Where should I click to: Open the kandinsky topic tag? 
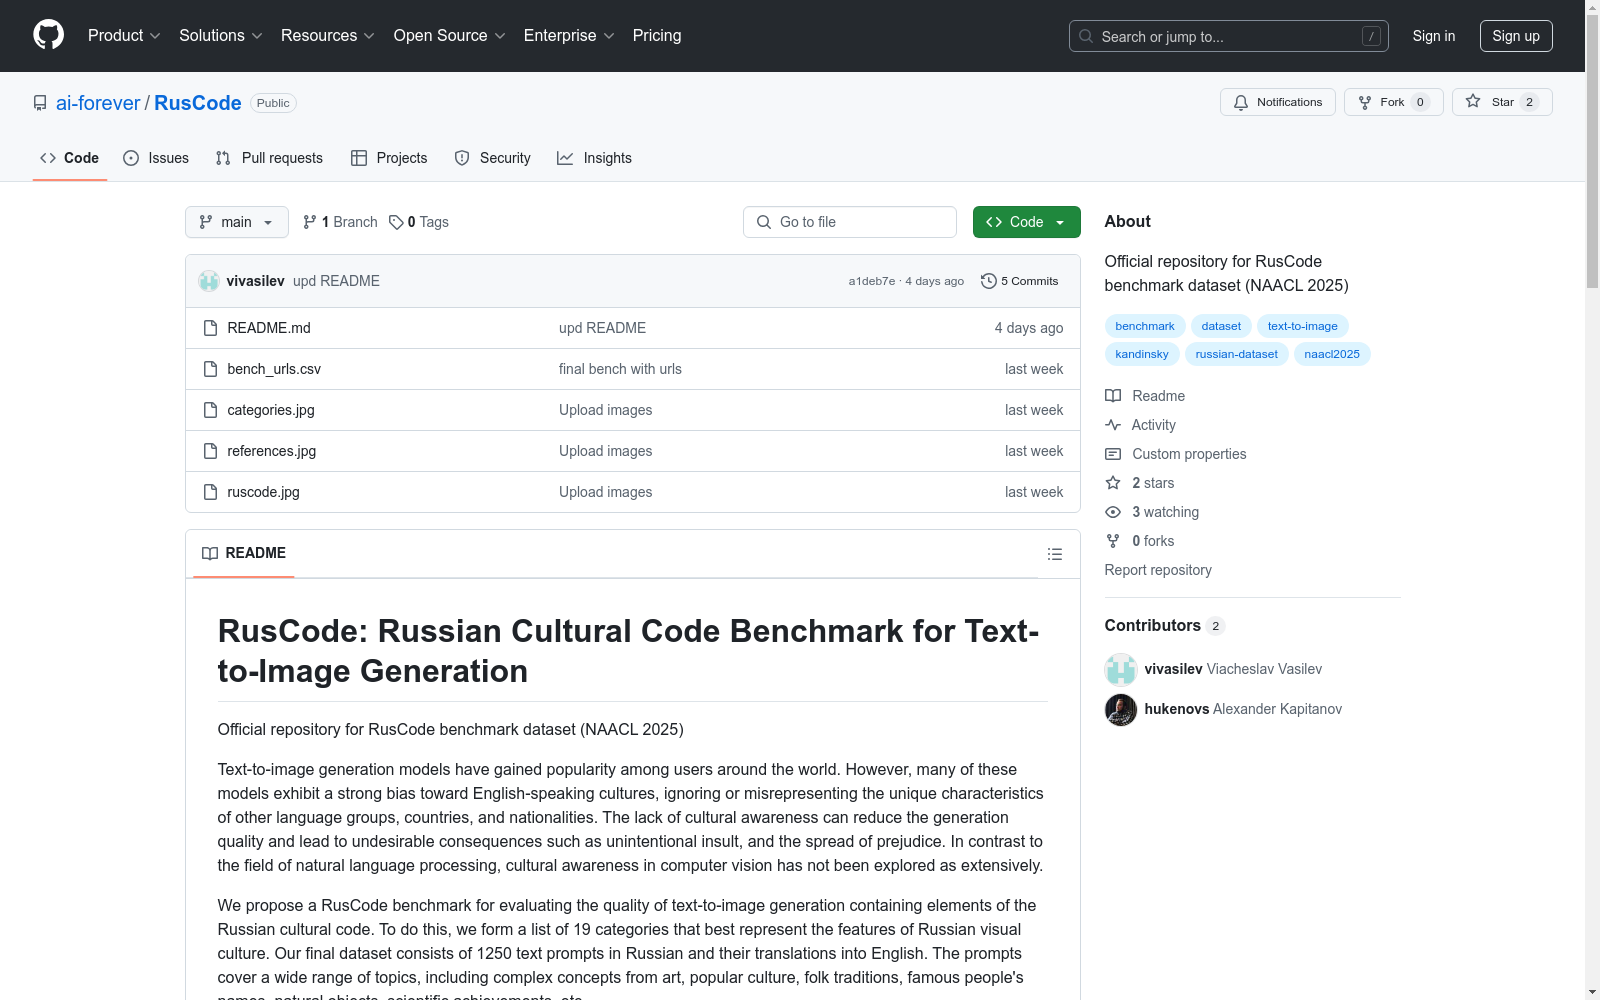[1142, 354]
